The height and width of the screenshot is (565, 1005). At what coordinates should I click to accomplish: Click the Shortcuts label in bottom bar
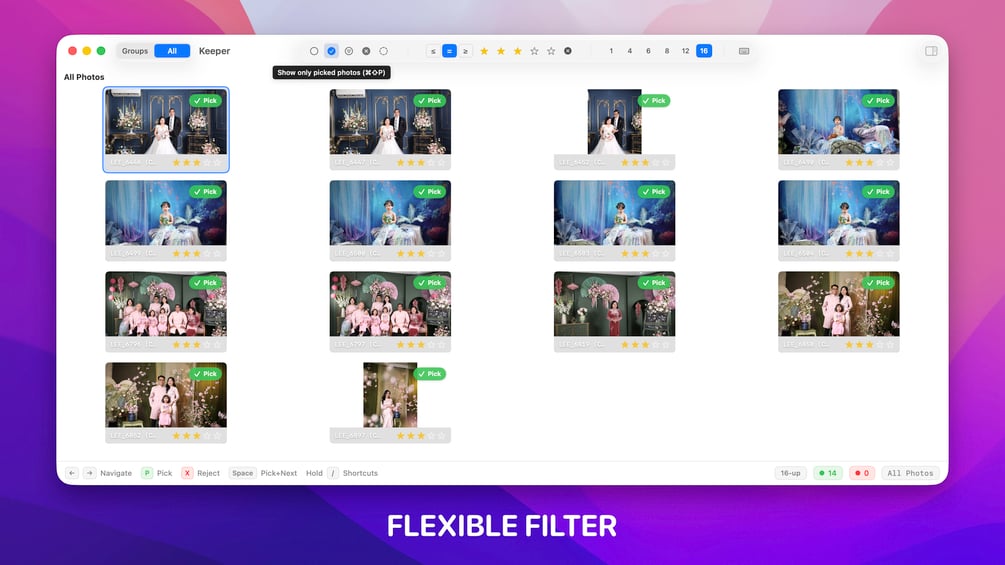point(360,473)
